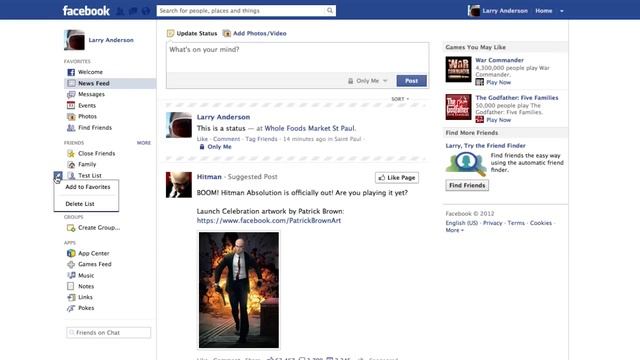Click The Godfather: Five Families title

tap(517, 98)
